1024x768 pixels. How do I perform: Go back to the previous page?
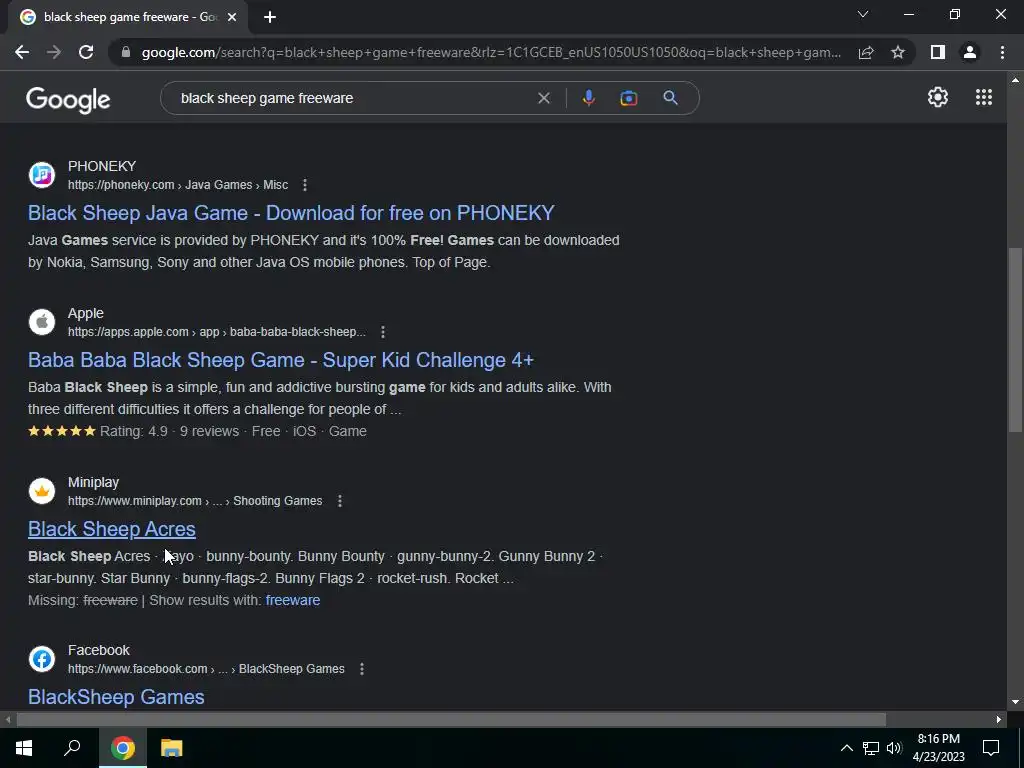(x=22, y=52)
